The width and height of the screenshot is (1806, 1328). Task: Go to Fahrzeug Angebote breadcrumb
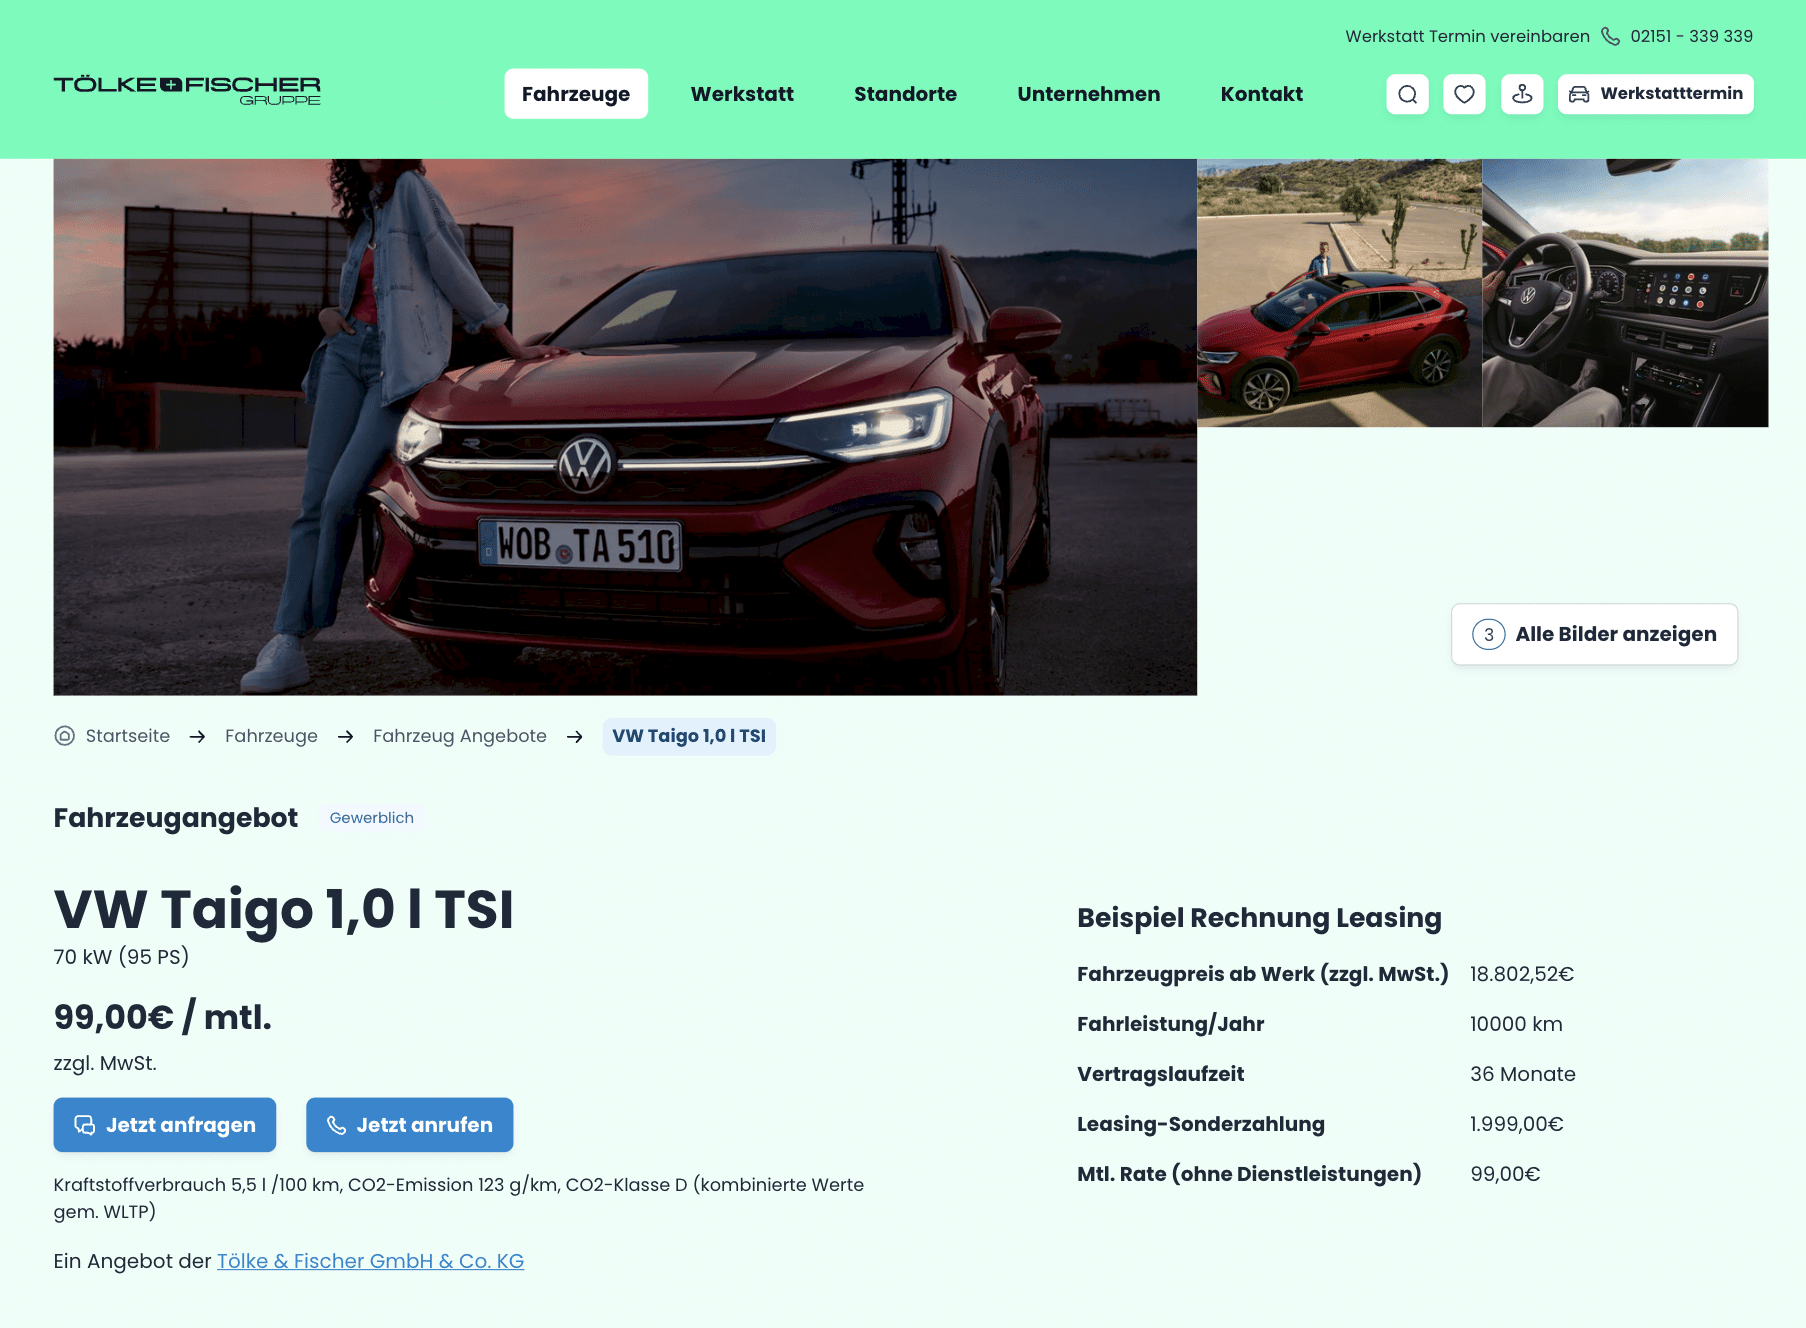(x=460, y=736)
